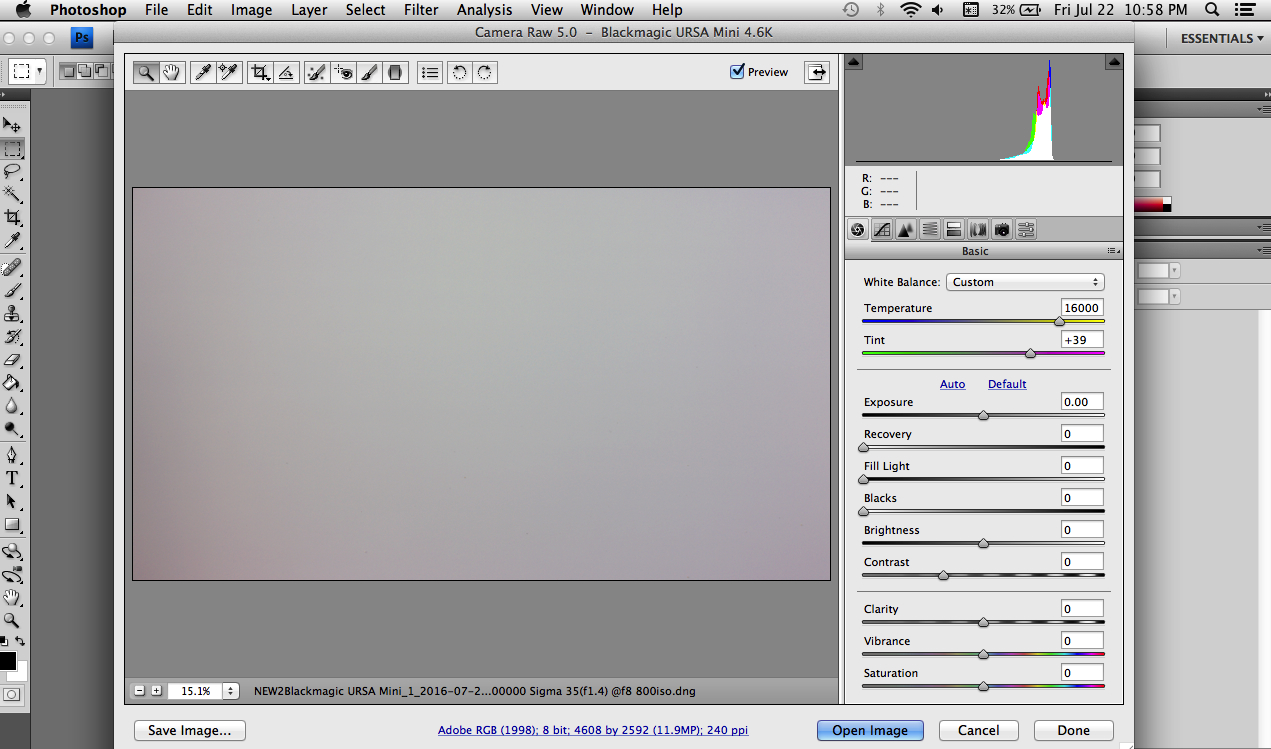Toggle highlight clipping warning in histogram
The image size is (1271, 749).
tap(1114, 62)
